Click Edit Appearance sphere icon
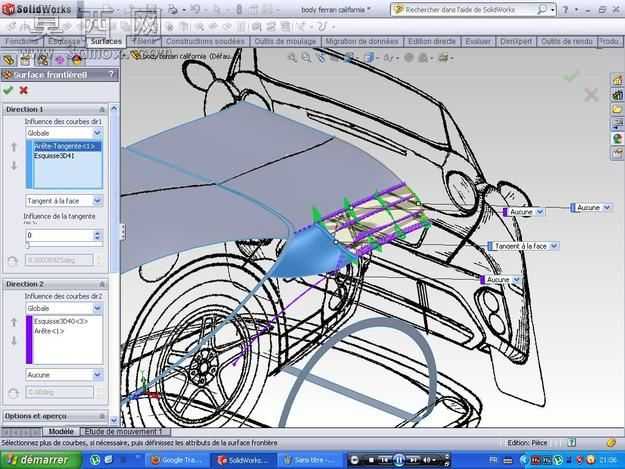The width and height of the screenshot is (625, 469). pos(409,58)
